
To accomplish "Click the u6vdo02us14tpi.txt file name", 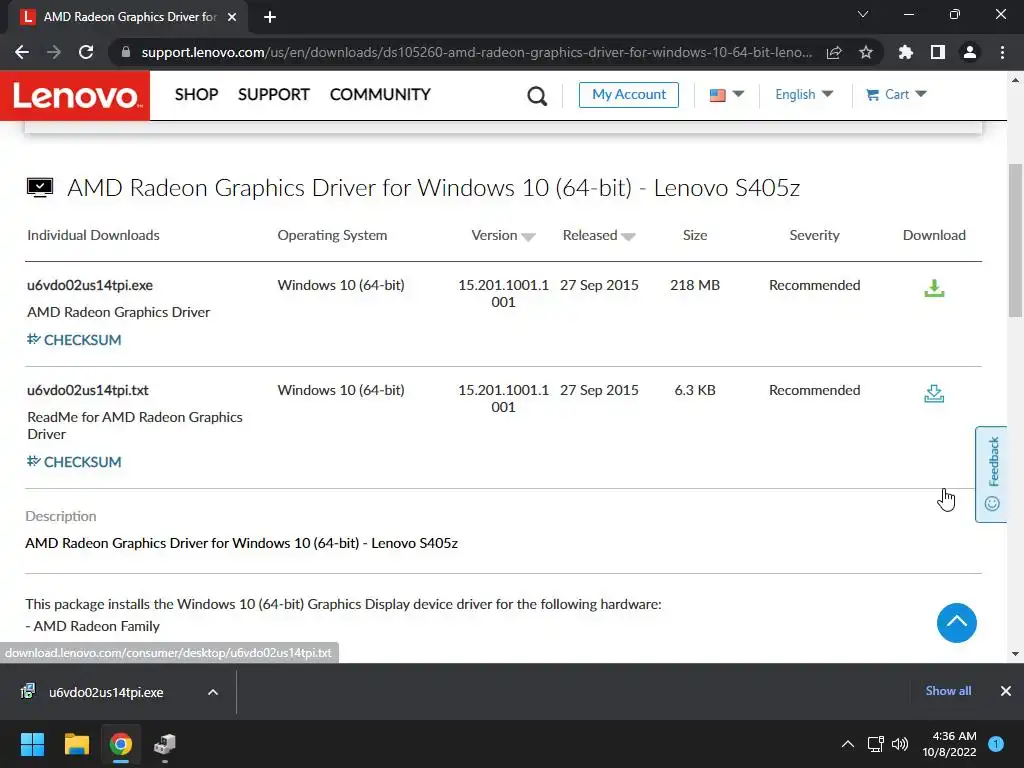I will click(x=88, y=391).
